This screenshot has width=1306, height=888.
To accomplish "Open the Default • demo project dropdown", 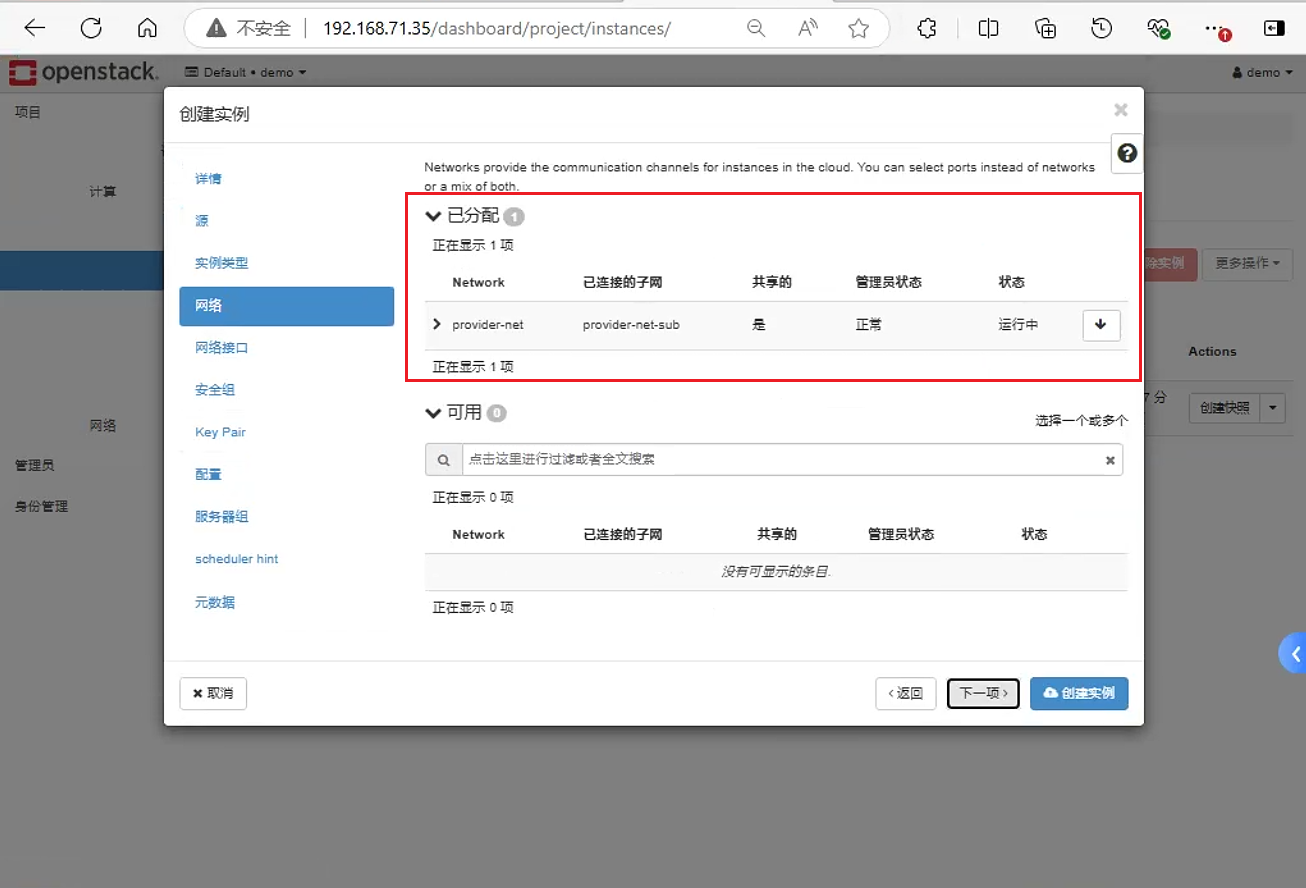I will [x=245, y=72].
